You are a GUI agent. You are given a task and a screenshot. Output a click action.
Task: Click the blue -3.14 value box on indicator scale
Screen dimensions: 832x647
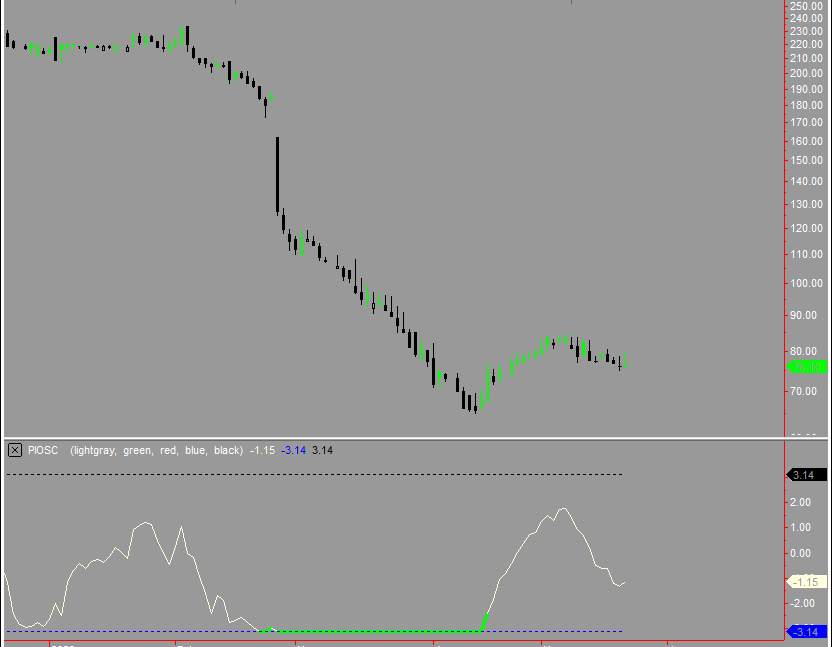click(806, 630)
